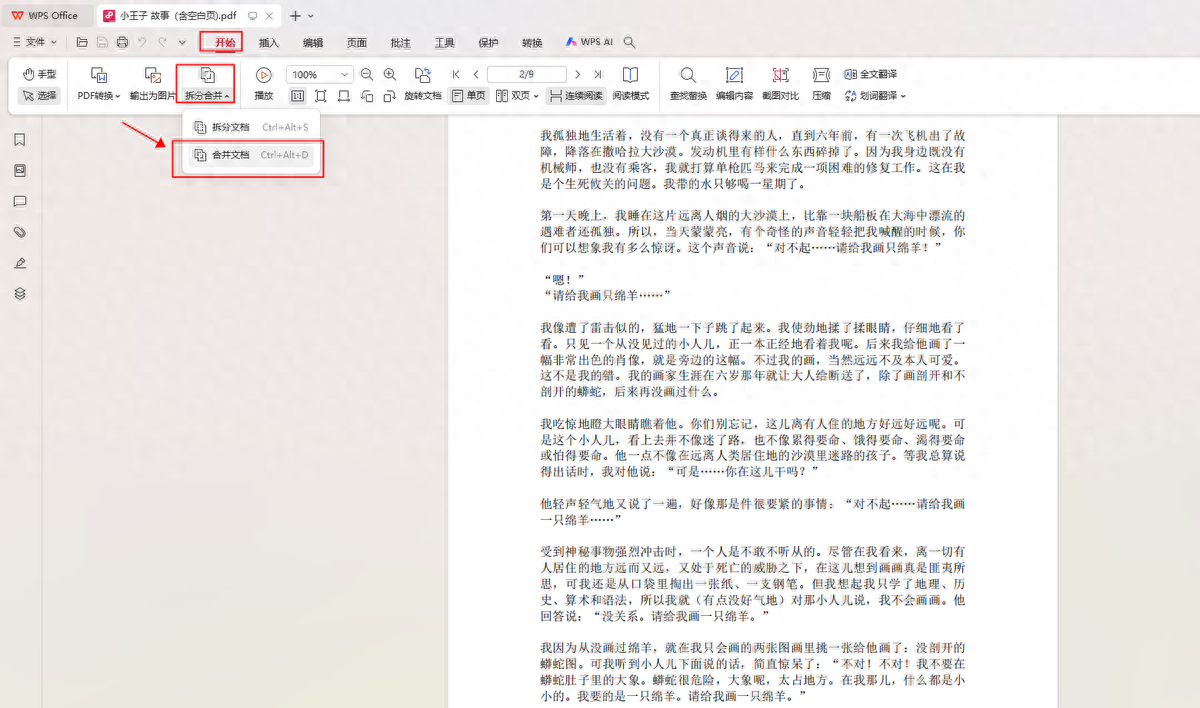Click the undo arrow

142,42
